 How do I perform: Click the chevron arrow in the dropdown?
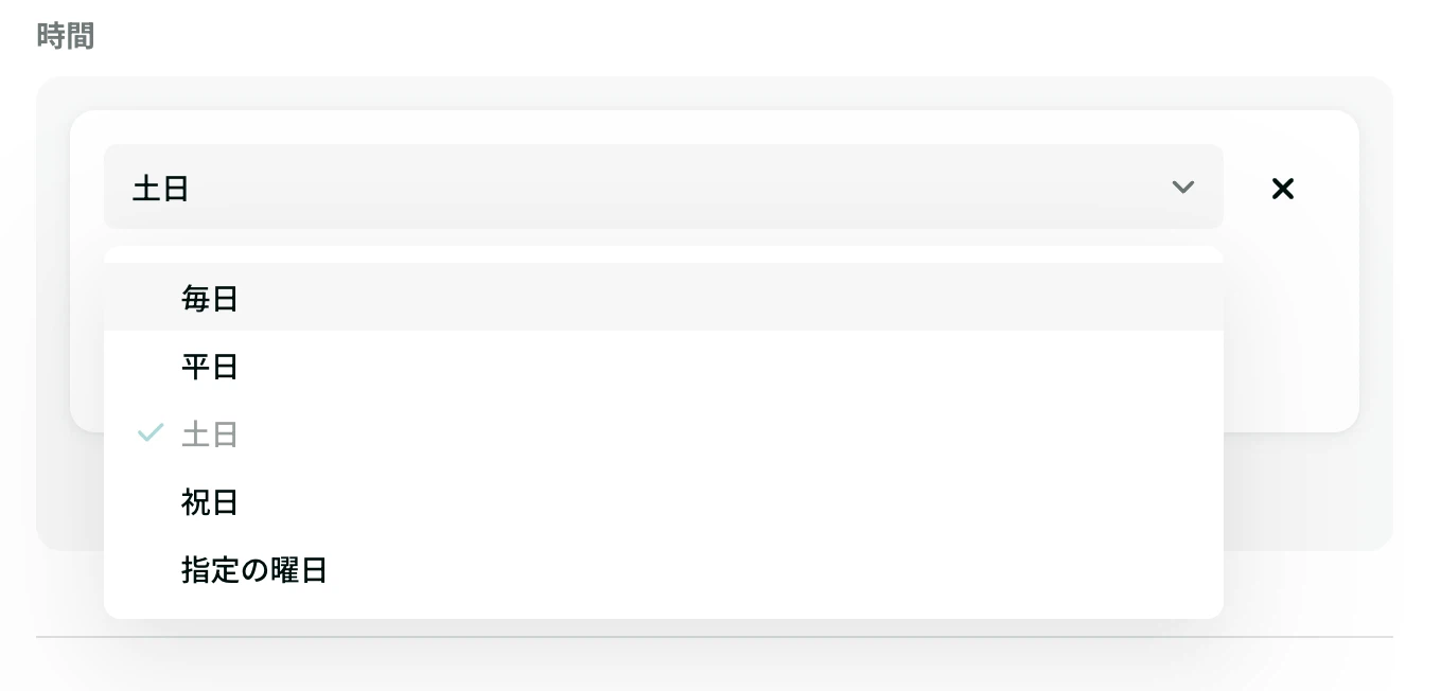pyautogui.click(x=1182, y=187)
